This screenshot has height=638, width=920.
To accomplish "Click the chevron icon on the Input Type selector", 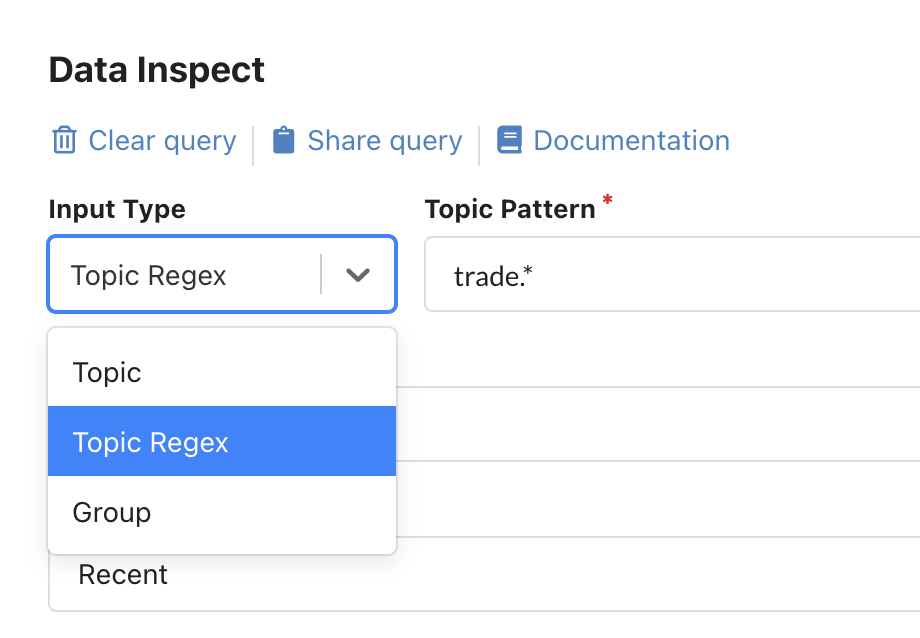I will 358,274.
